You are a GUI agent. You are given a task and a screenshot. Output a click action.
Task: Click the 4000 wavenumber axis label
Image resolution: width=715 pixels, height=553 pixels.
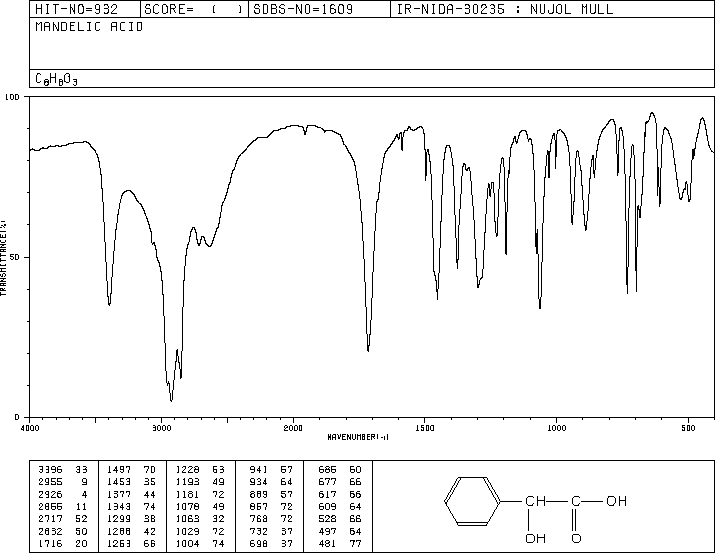pyautogui.click(x=30, y=428)
